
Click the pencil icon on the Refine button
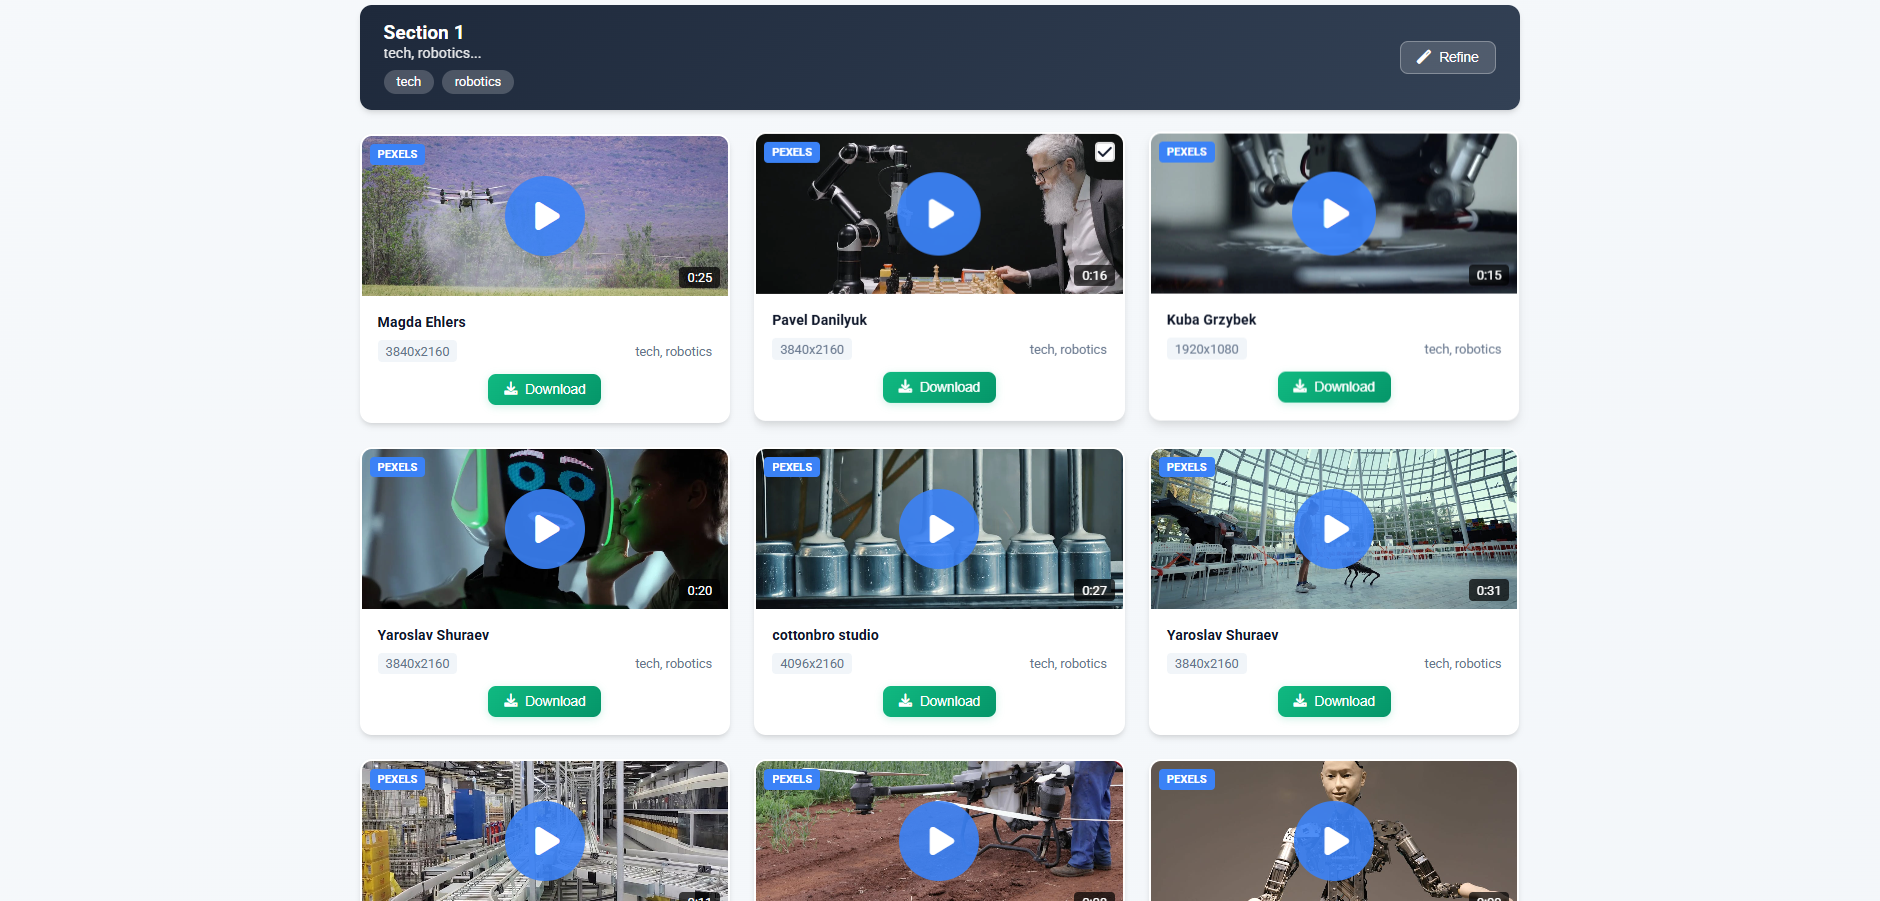pos(1423,57)
